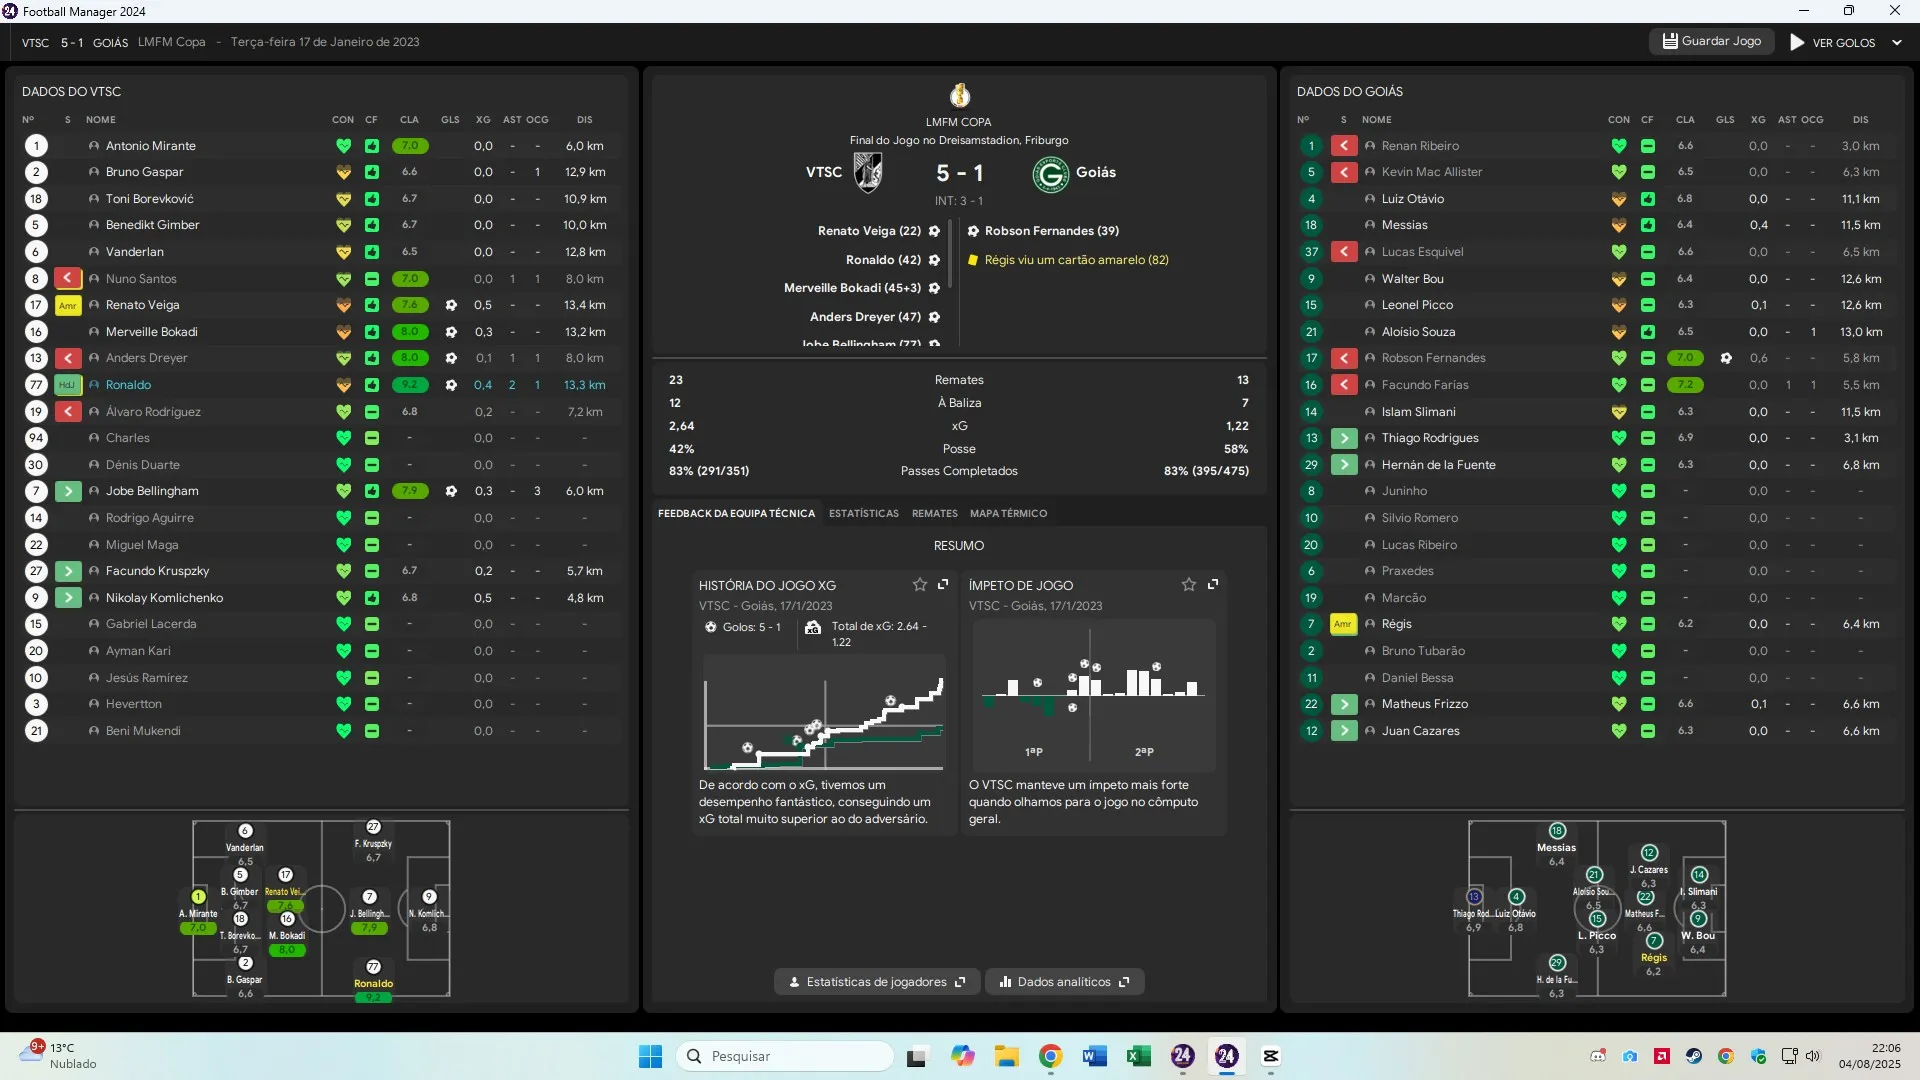
Task: Click the goal ball icon in Merveille Bokadi's row
Action: [451, 332]
